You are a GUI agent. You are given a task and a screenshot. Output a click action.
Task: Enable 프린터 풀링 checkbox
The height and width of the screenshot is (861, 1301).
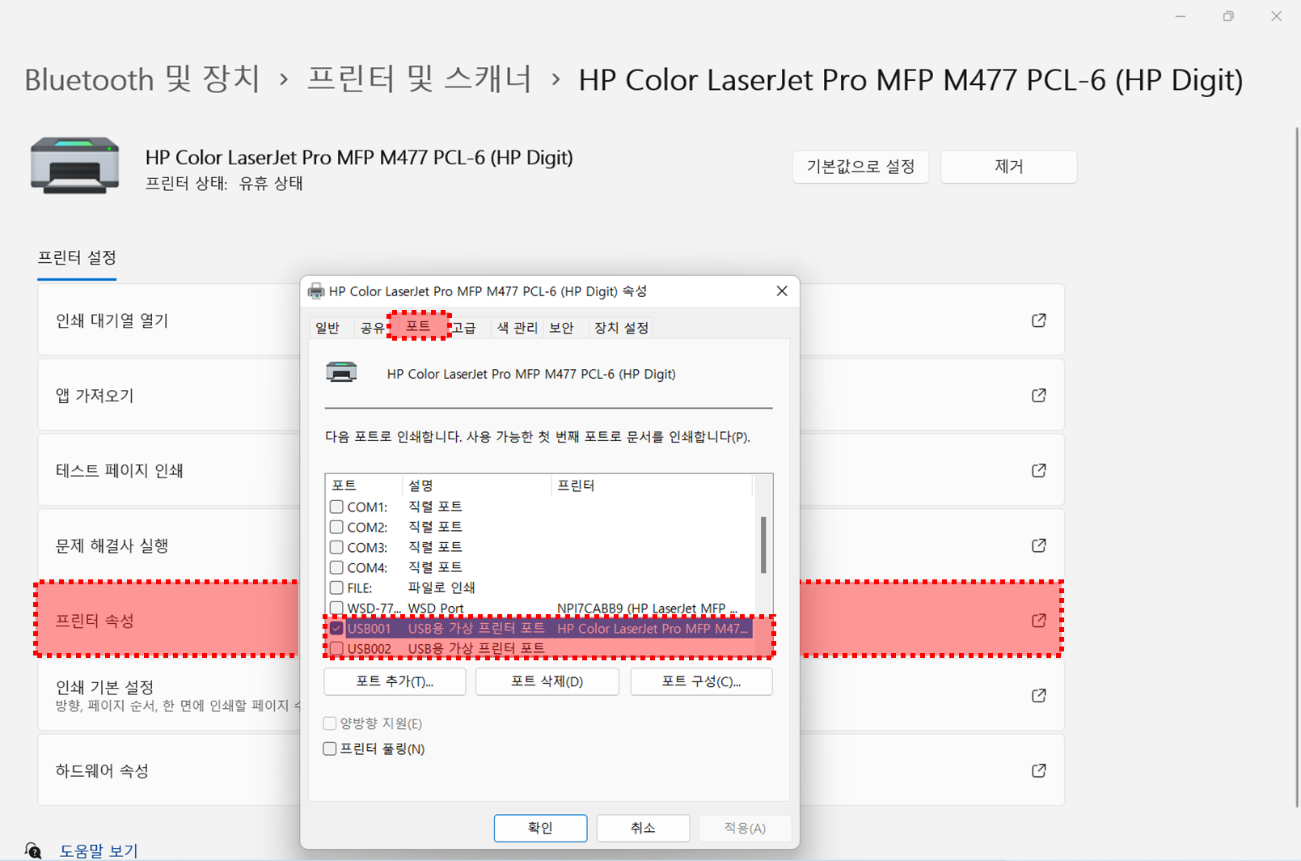[x=329, y=748]
